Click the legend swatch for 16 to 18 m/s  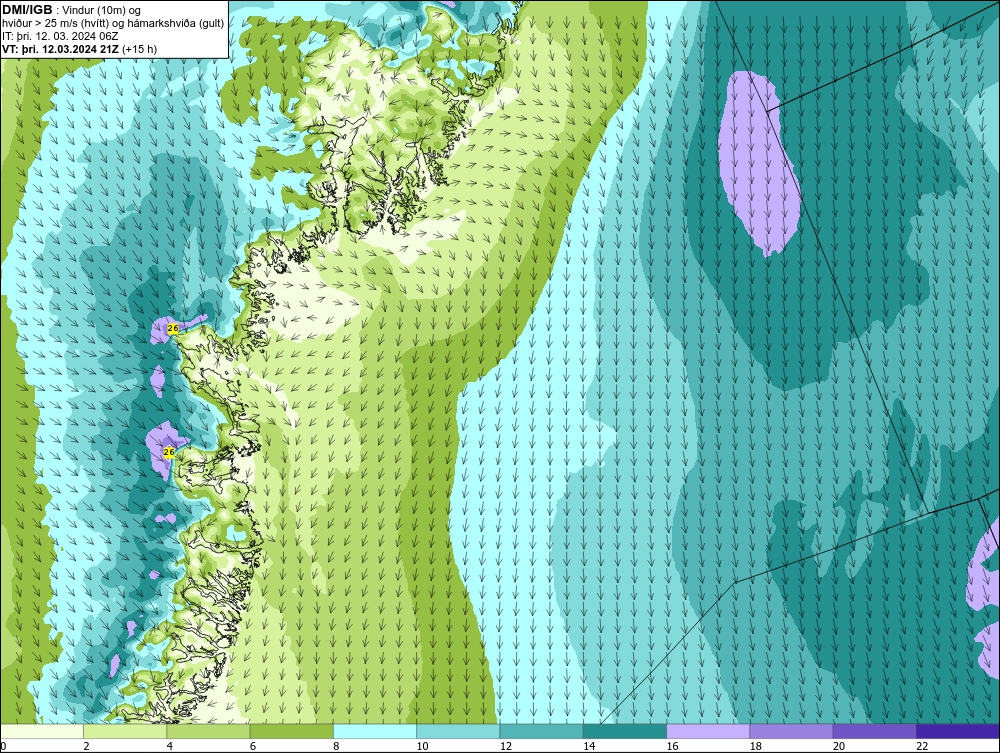(x=708, y=731)
